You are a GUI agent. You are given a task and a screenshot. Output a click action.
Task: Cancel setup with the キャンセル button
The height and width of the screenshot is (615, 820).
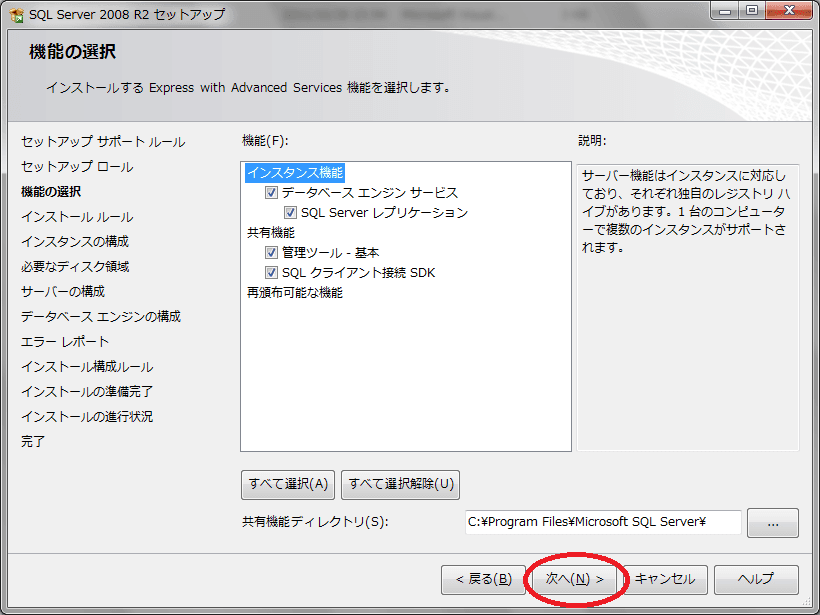661,579
